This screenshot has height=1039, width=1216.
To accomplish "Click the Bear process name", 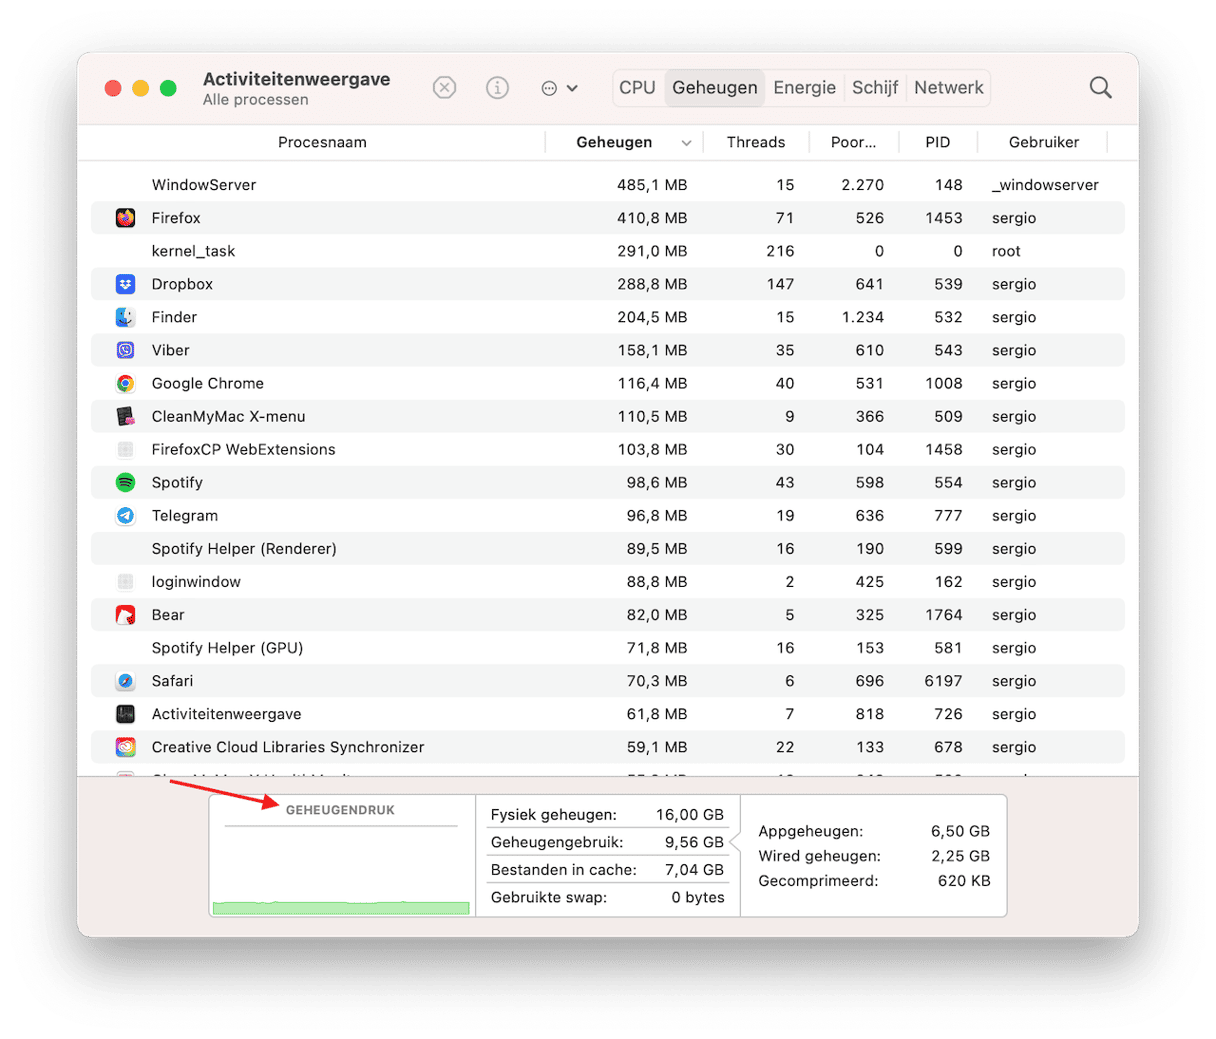I will (x=168, y=614).
